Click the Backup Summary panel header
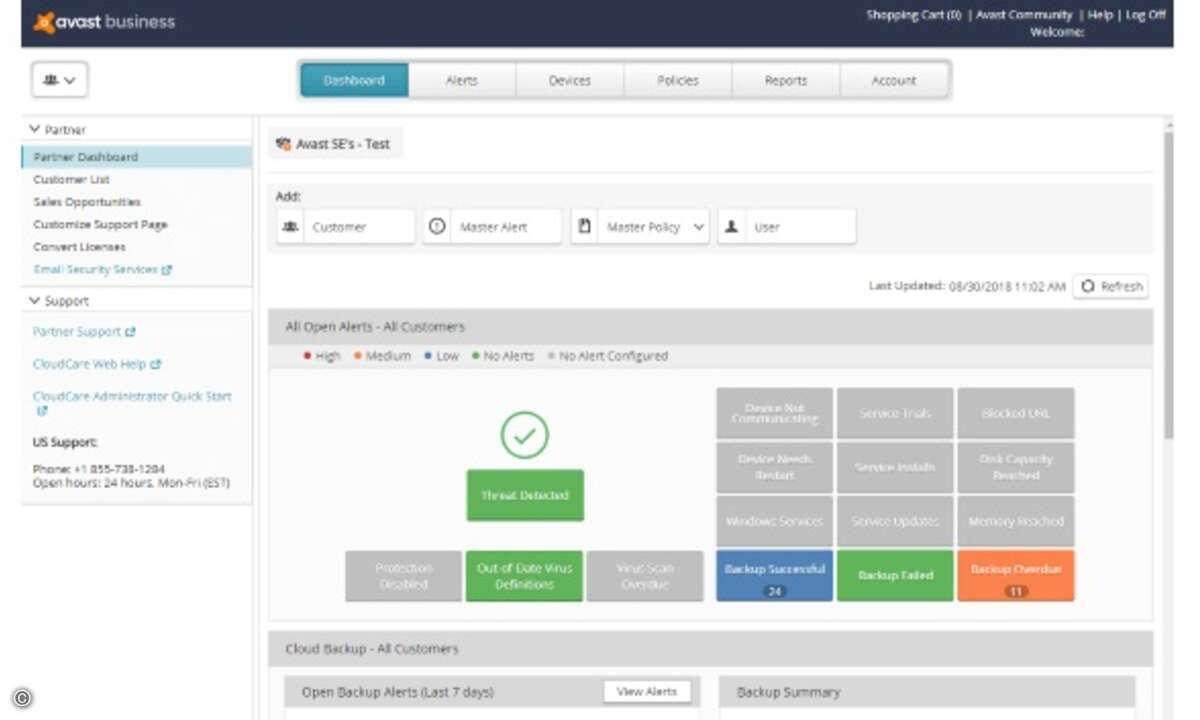Image resolution: width=1200 pixels, height=720 pixels. click(x=927, y=692)
